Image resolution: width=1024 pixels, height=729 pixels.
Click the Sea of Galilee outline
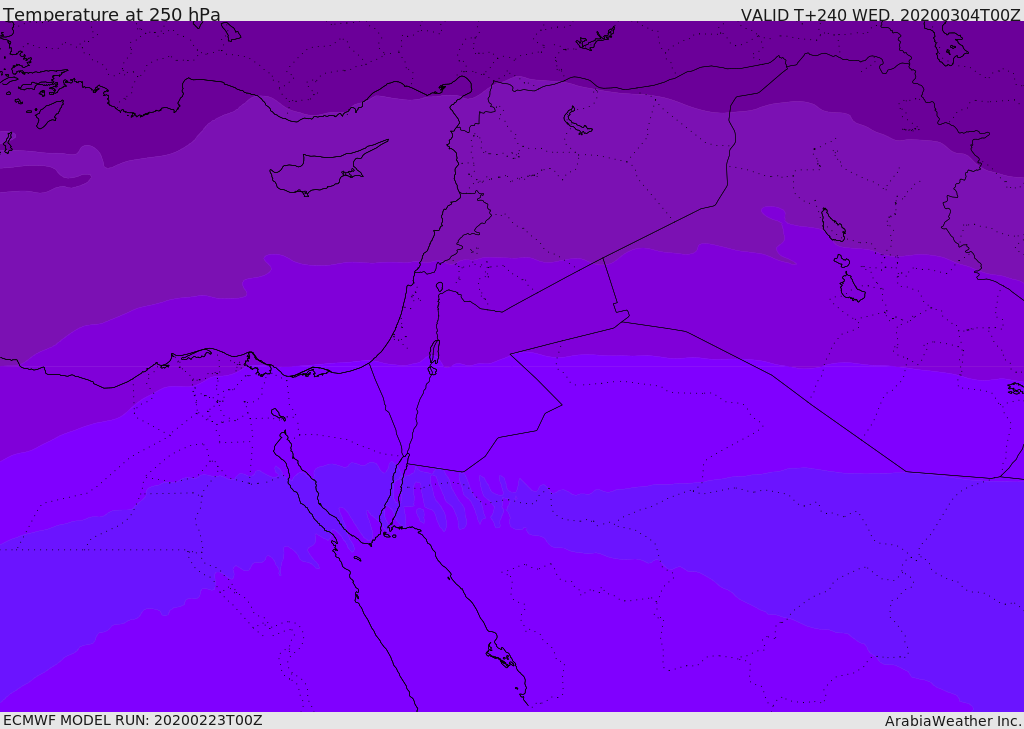click(x=440, y=287)
